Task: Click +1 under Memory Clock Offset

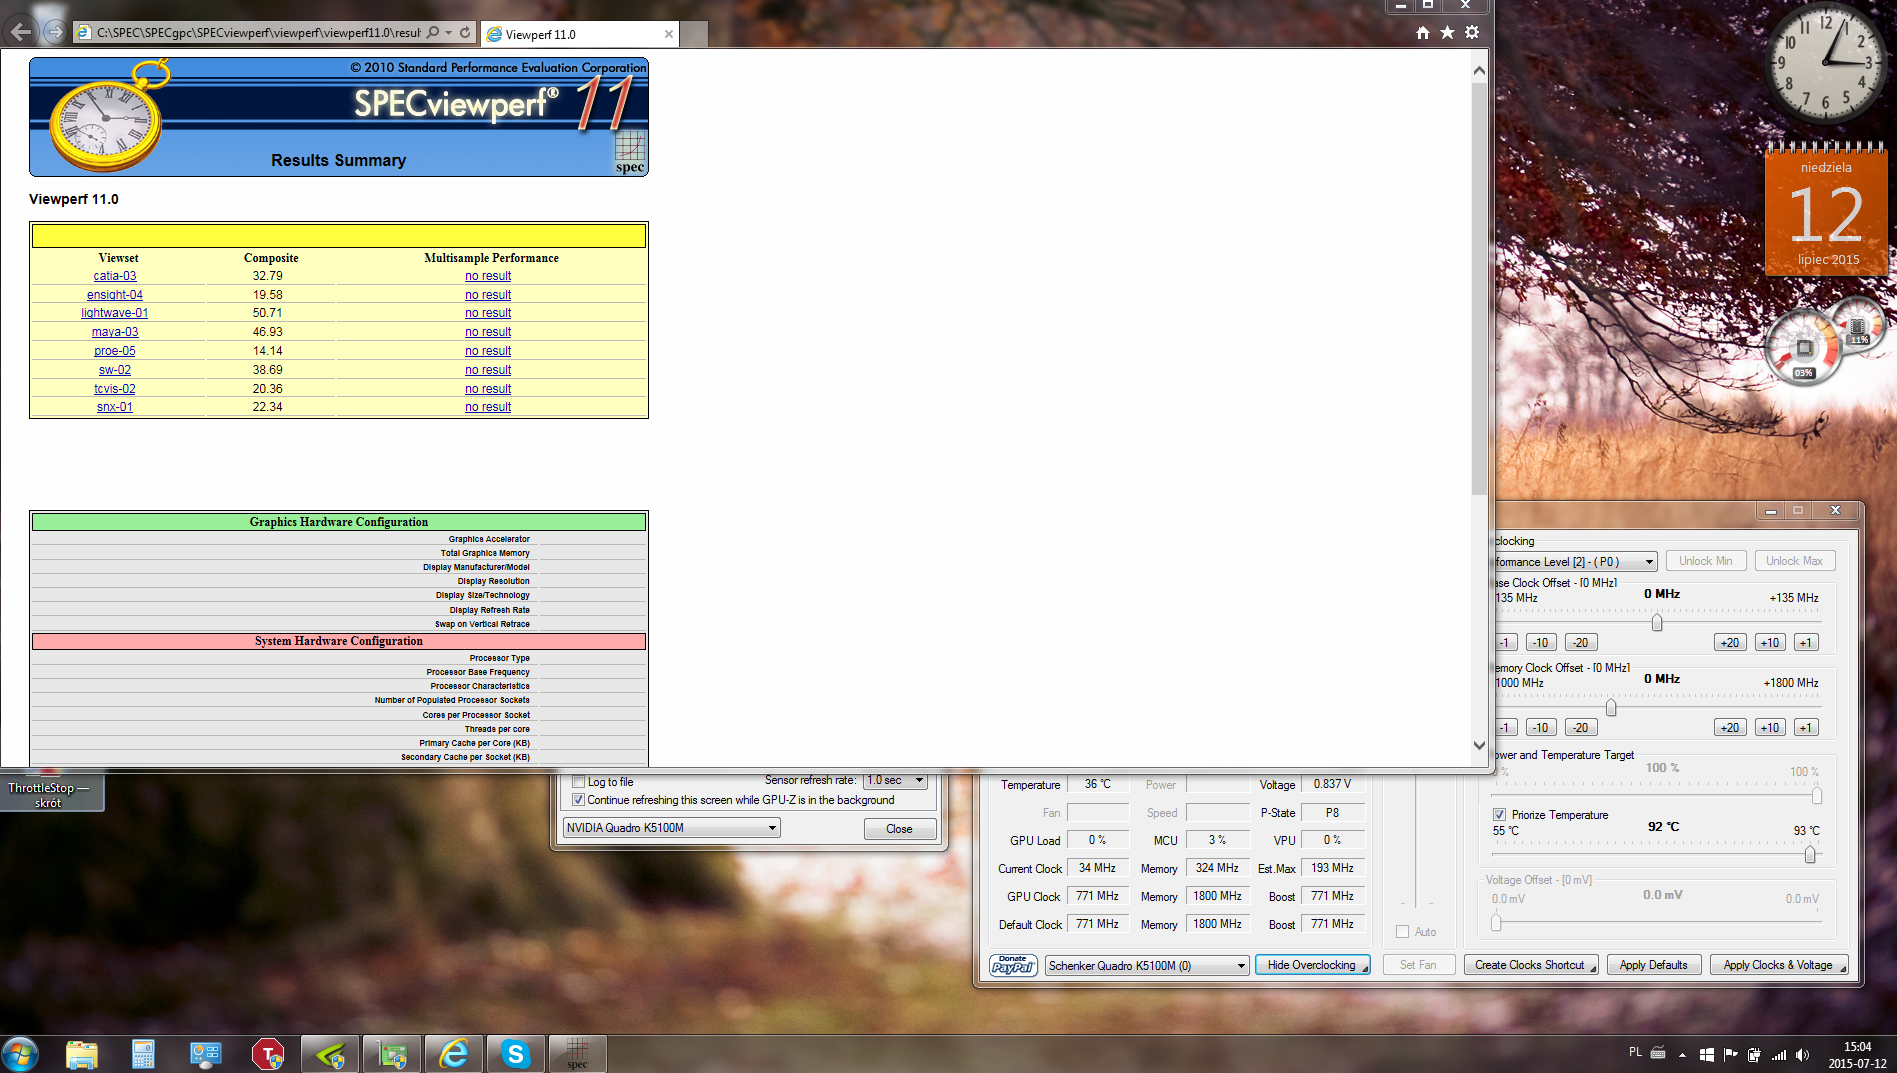Action: pyautogui.click(x=1805, y=728)
